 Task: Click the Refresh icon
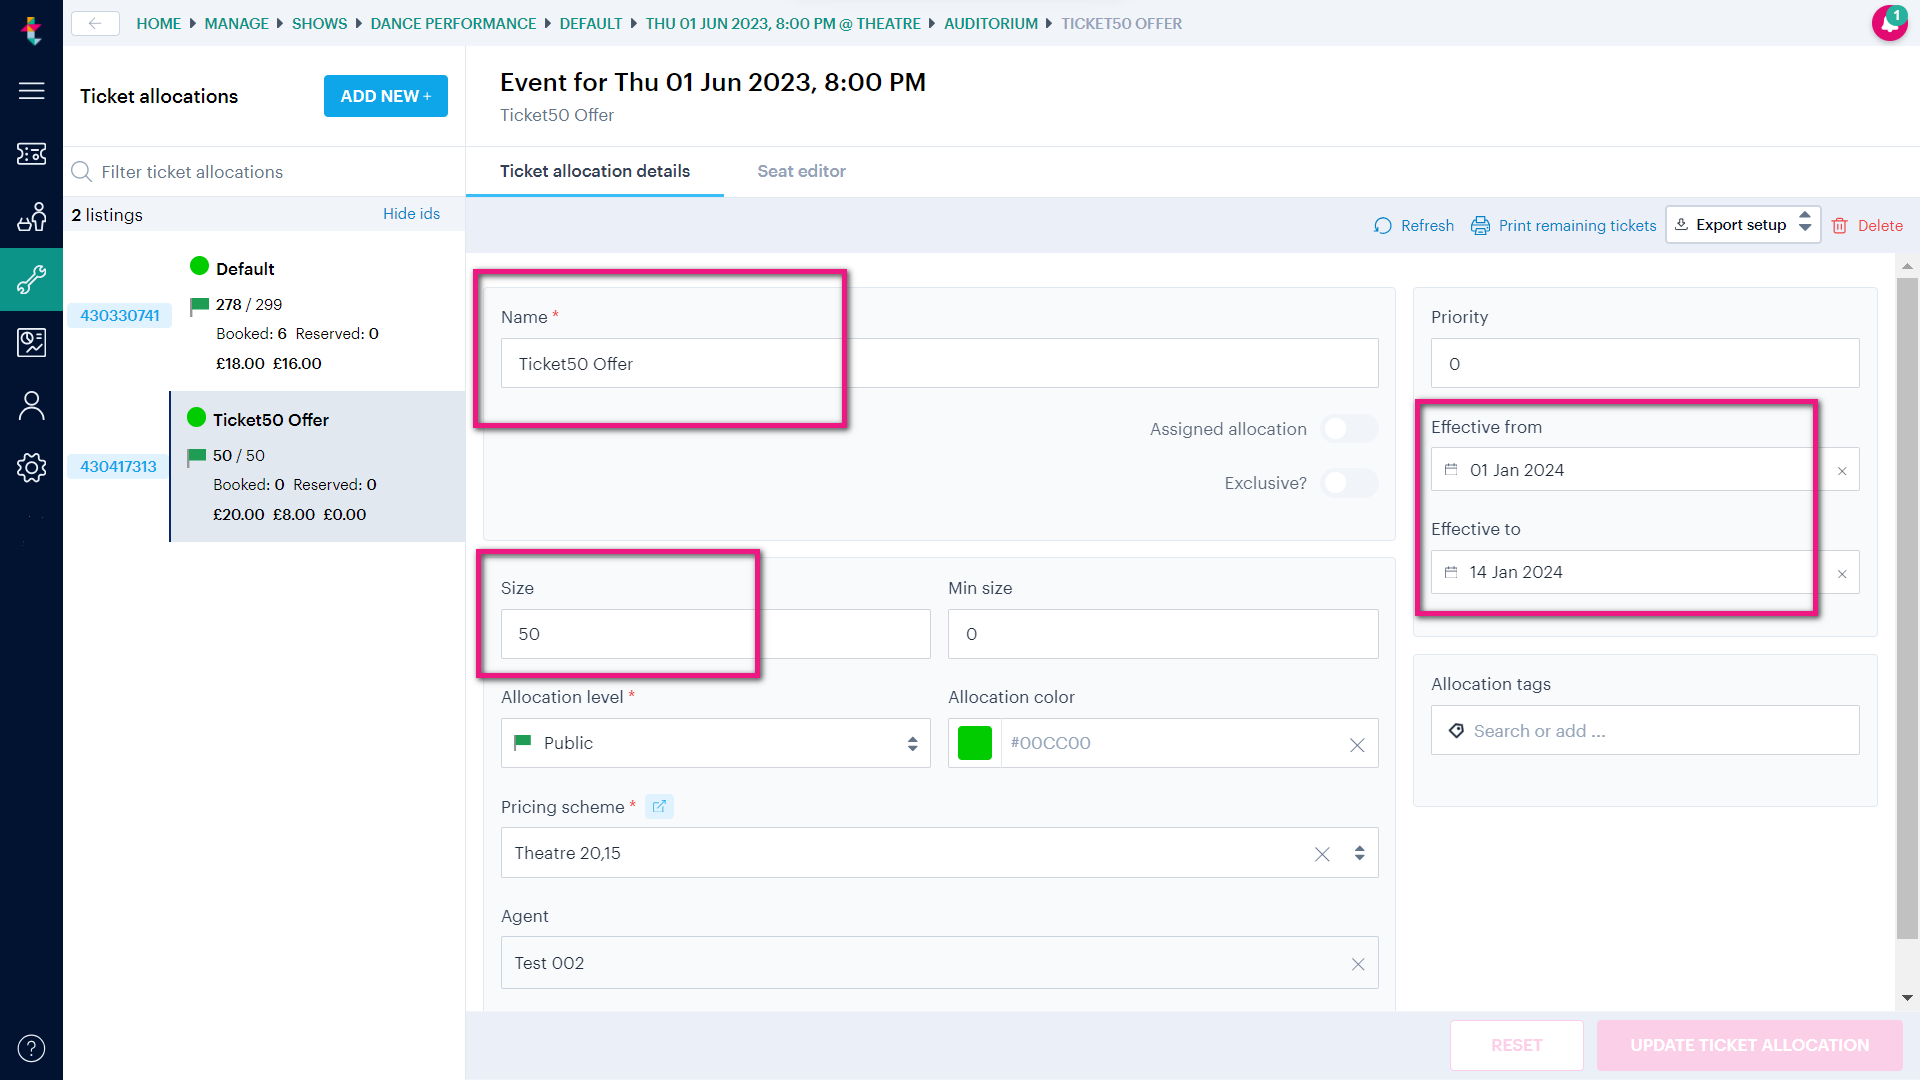click(x=1383, y=226)
